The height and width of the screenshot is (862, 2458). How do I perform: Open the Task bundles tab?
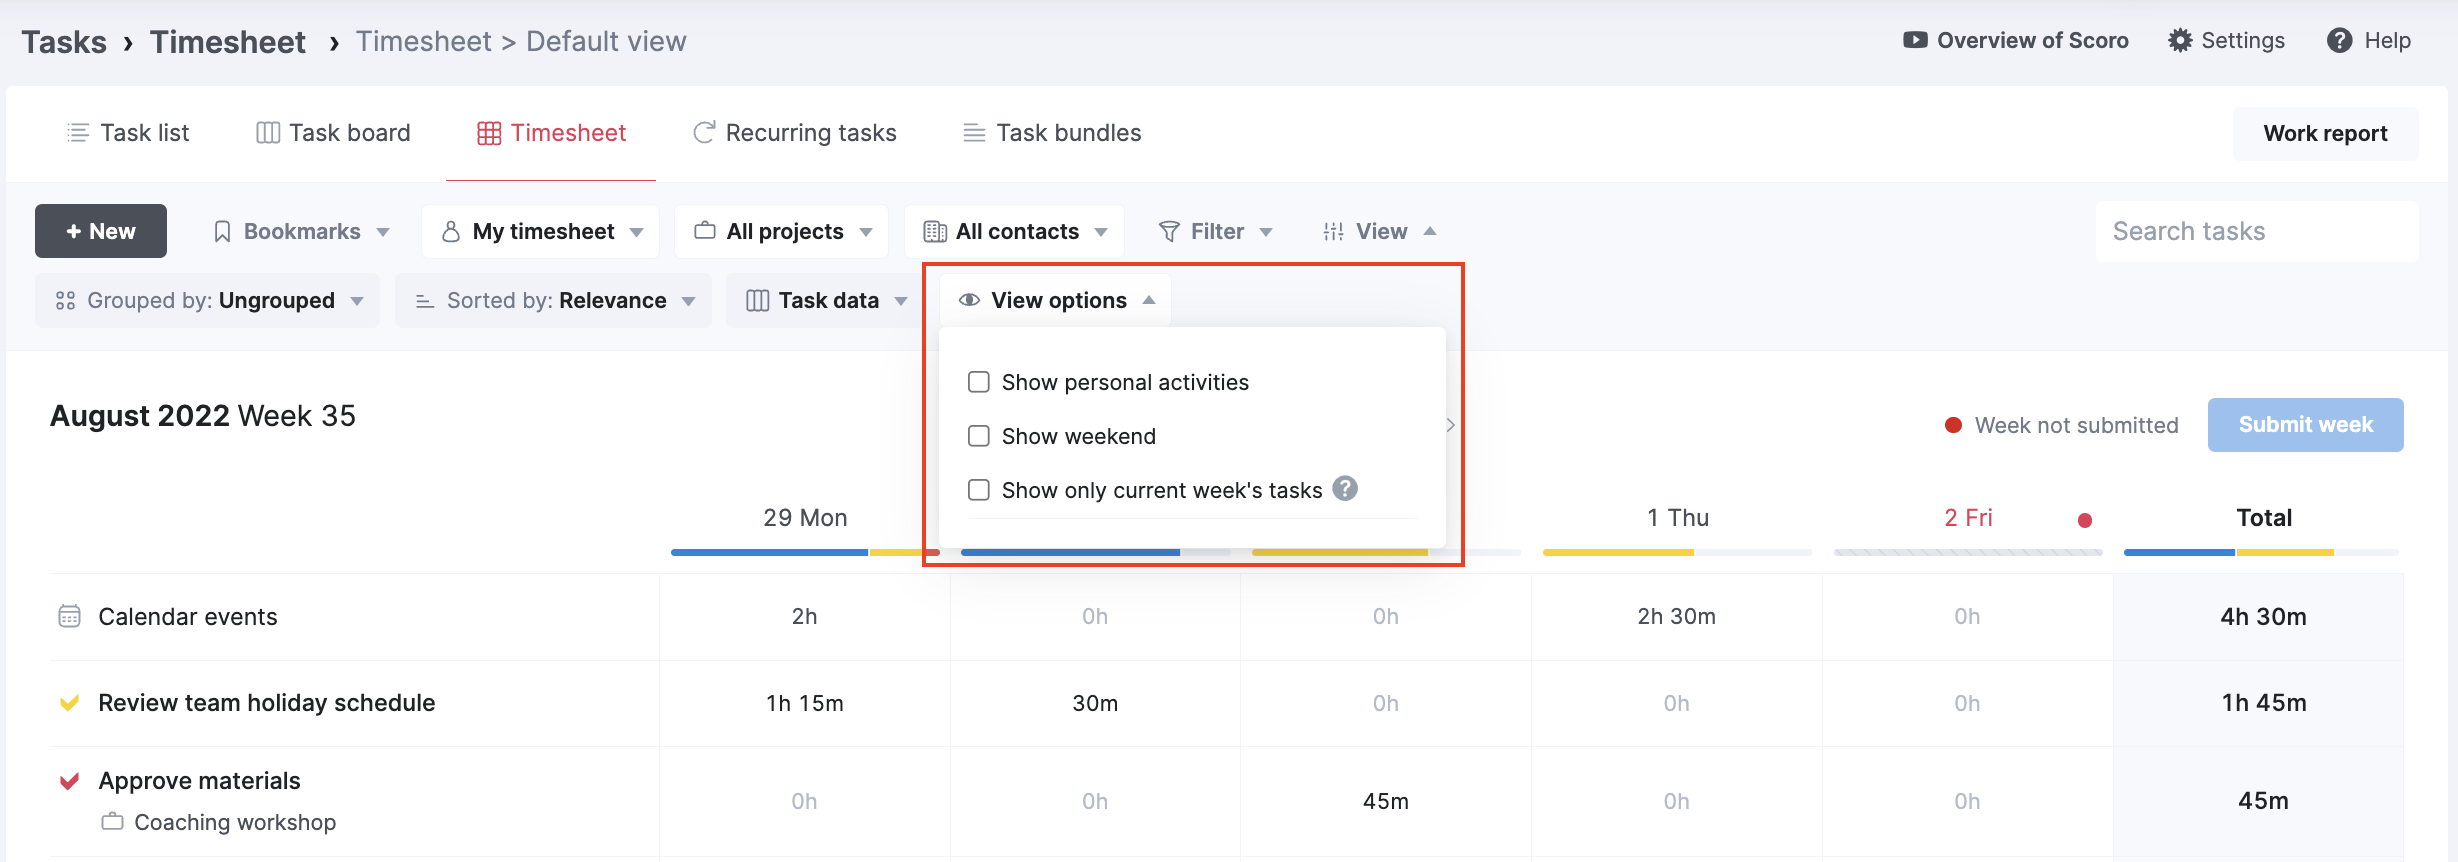coord(1052,132)
